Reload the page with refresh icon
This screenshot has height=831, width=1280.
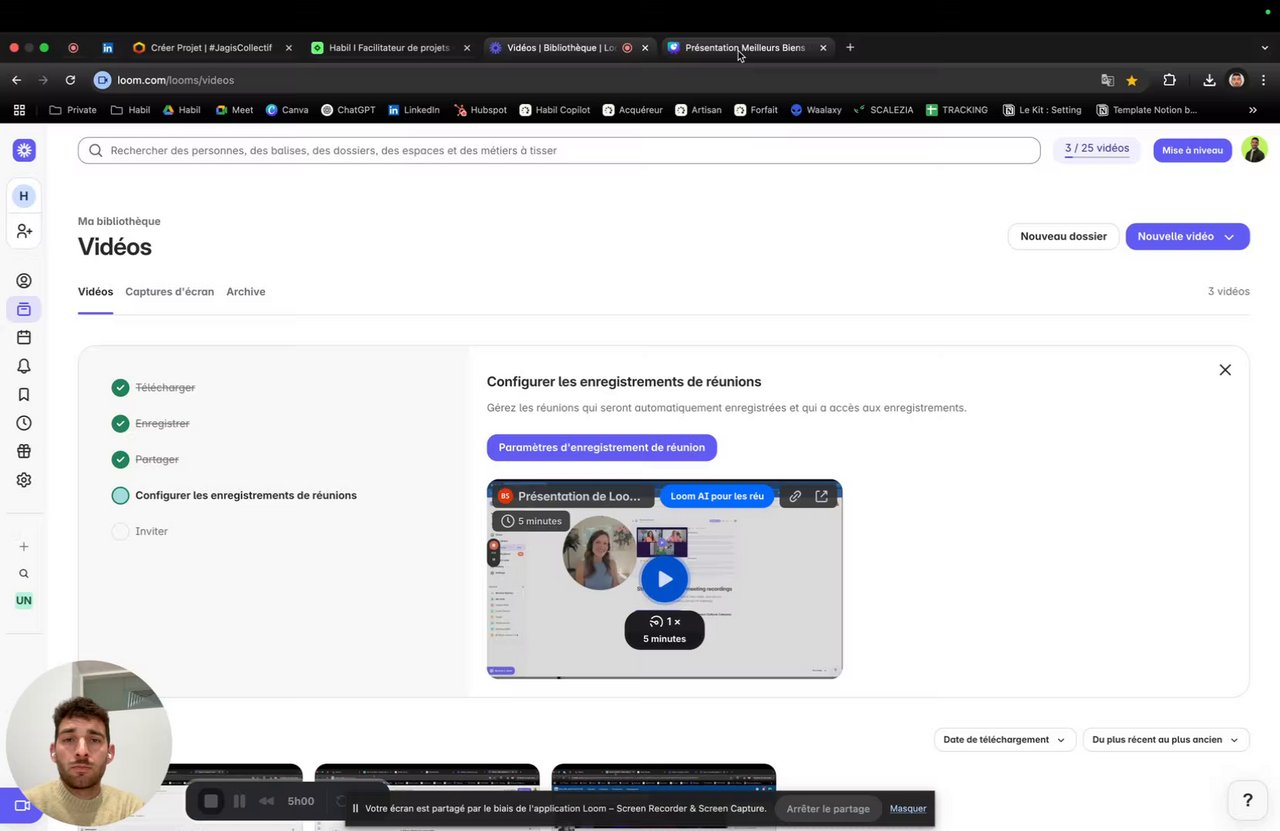70,80
